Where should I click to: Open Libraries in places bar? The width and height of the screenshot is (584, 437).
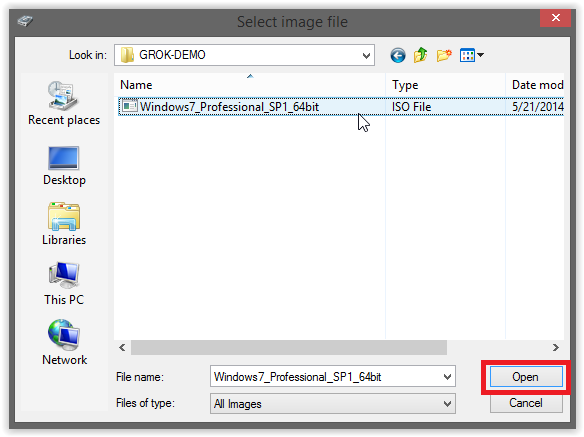pyautogui.click(x=64, y=224)
